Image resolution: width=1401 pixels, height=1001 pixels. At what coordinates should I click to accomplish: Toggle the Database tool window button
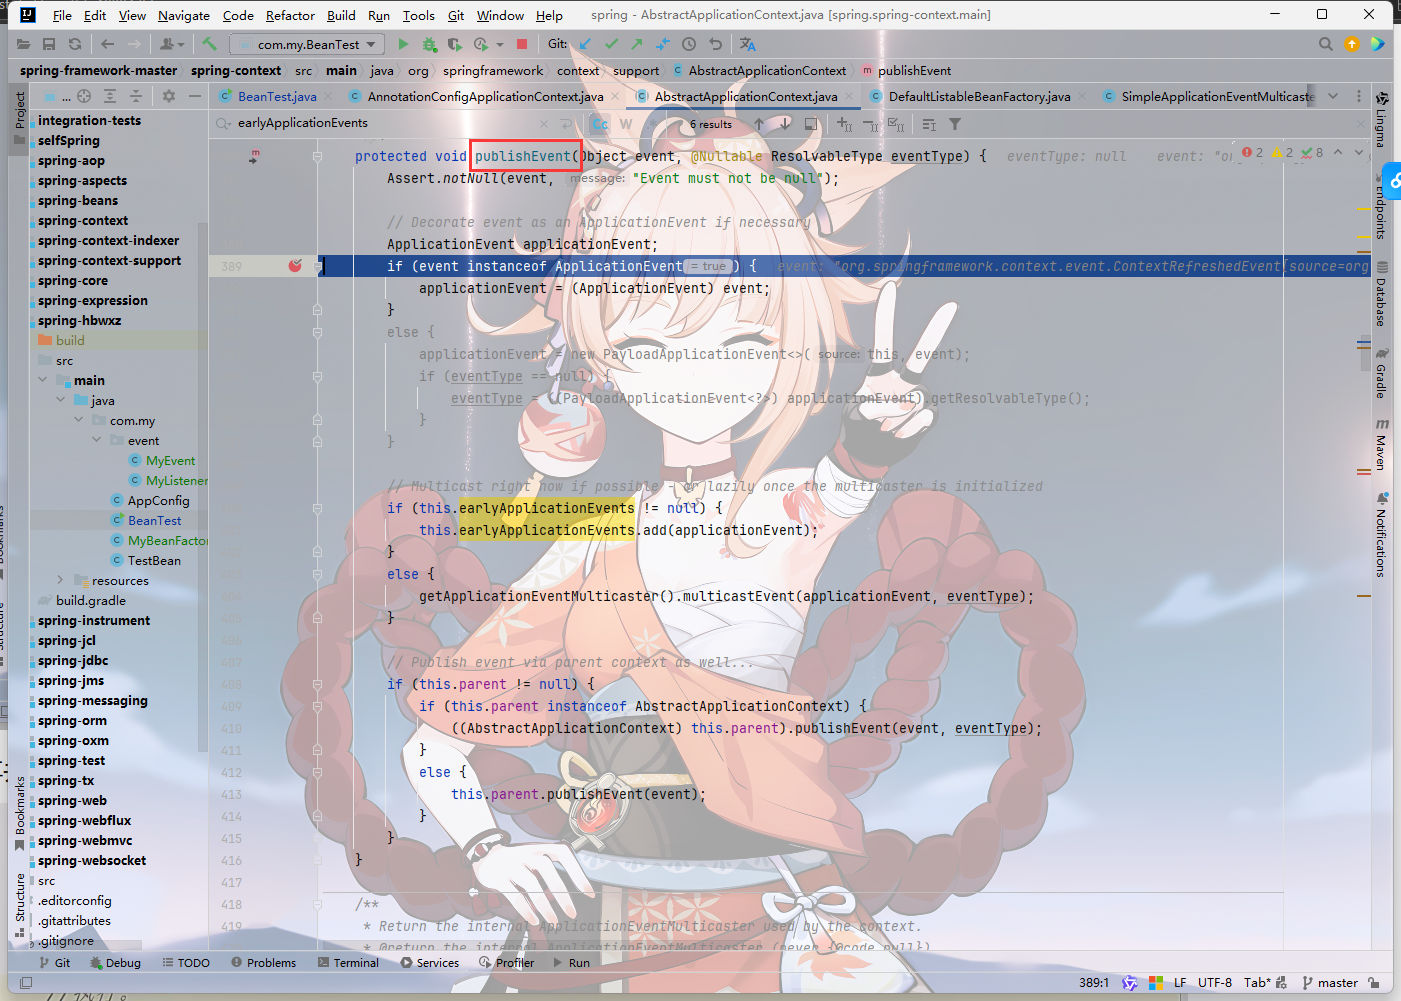(1381, 294)
